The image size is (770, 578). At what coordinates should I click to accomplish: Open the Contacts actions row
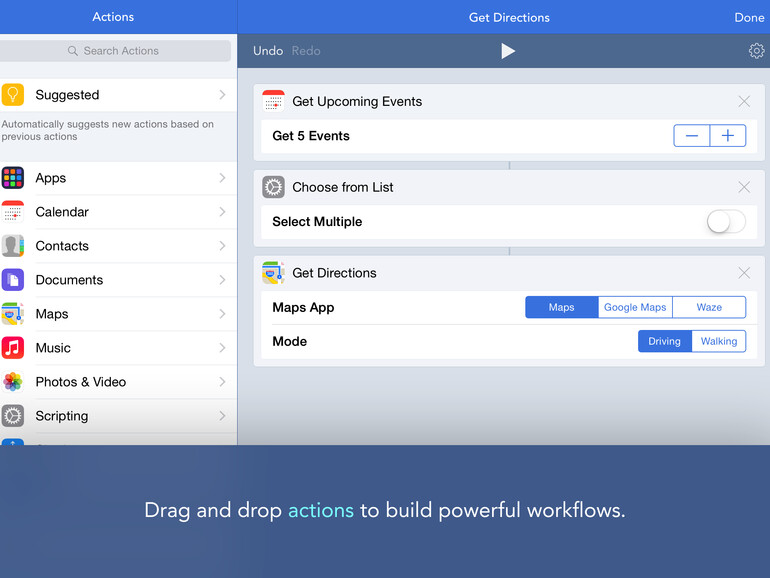(x=118, y=246)
